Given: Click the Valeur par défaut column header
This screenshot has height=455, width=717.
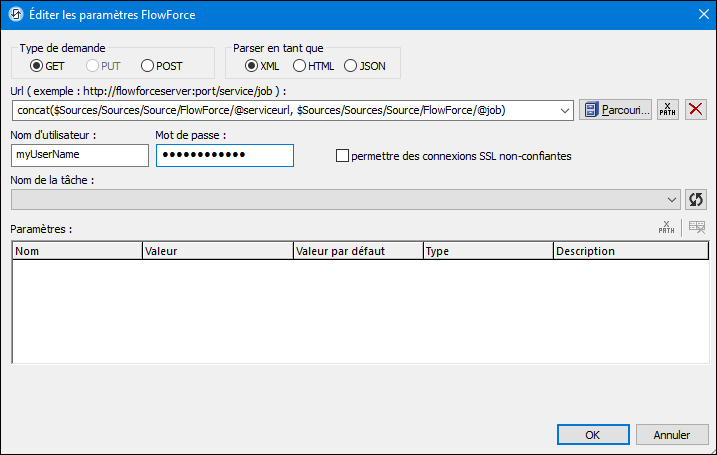Looking at the screenshot, I should pyautogui.click(x=357, y=251).
